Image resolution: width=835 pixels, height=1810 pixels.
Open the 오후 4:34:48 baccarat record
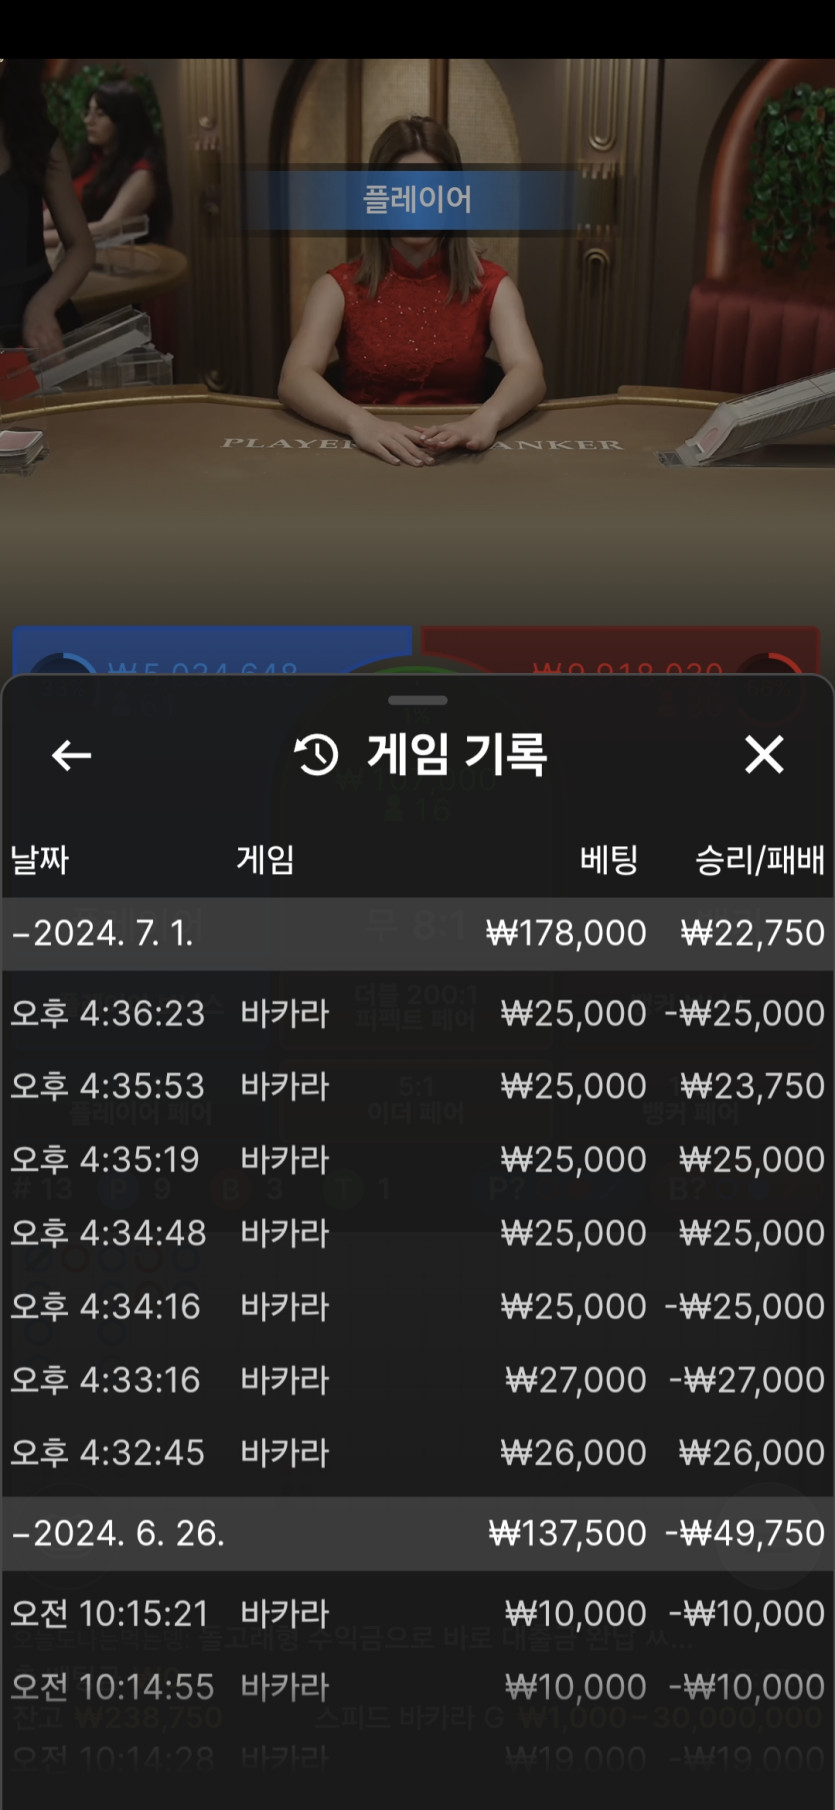(x=417, y=1233)
